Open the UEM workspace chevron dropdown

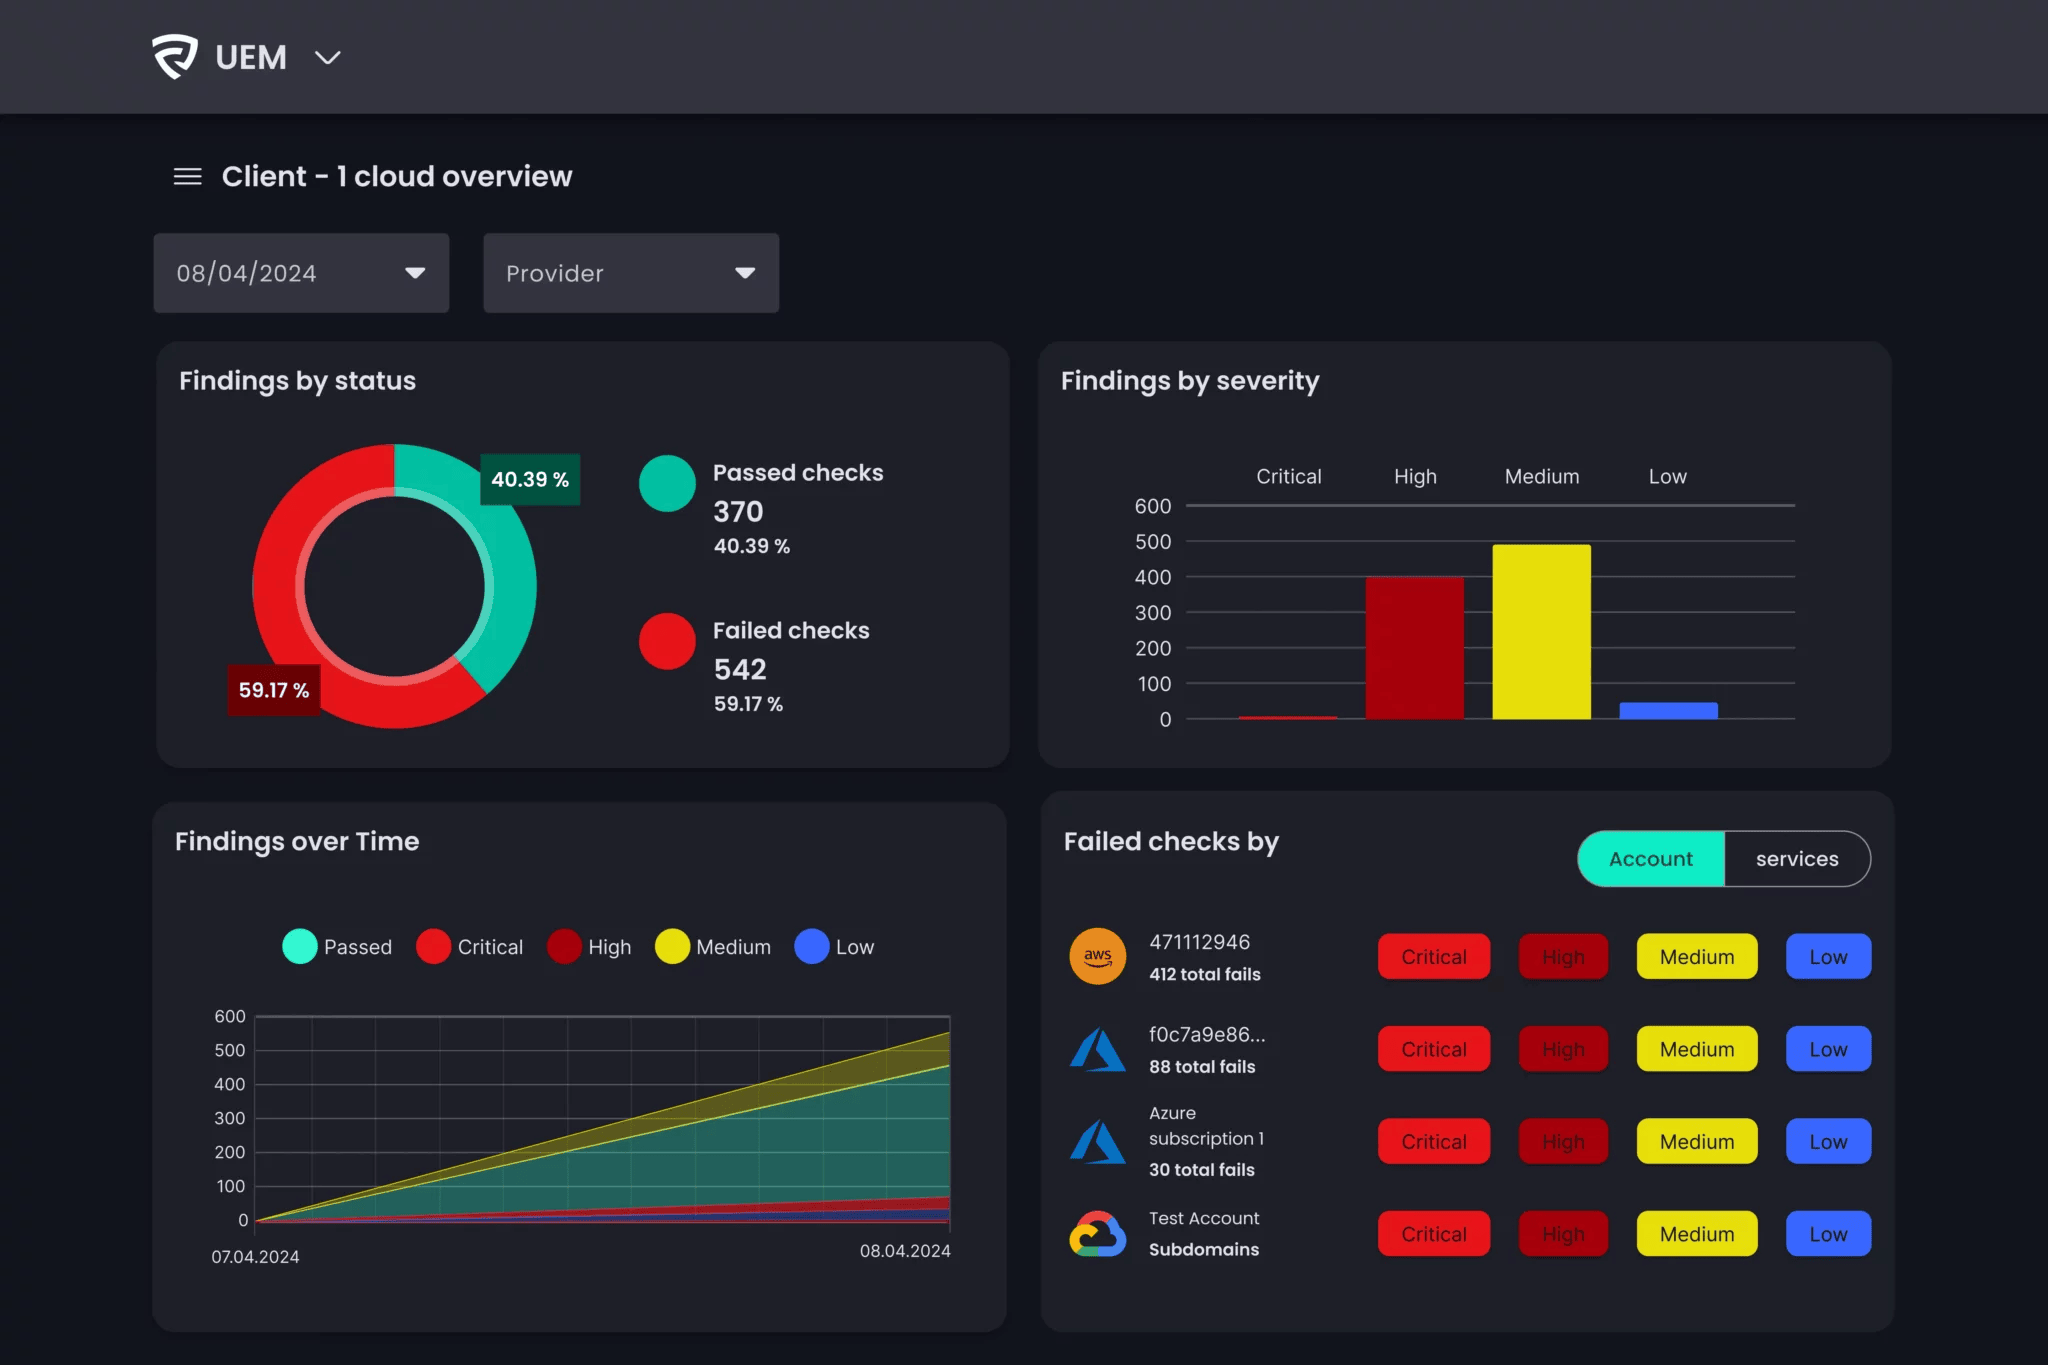328,58
